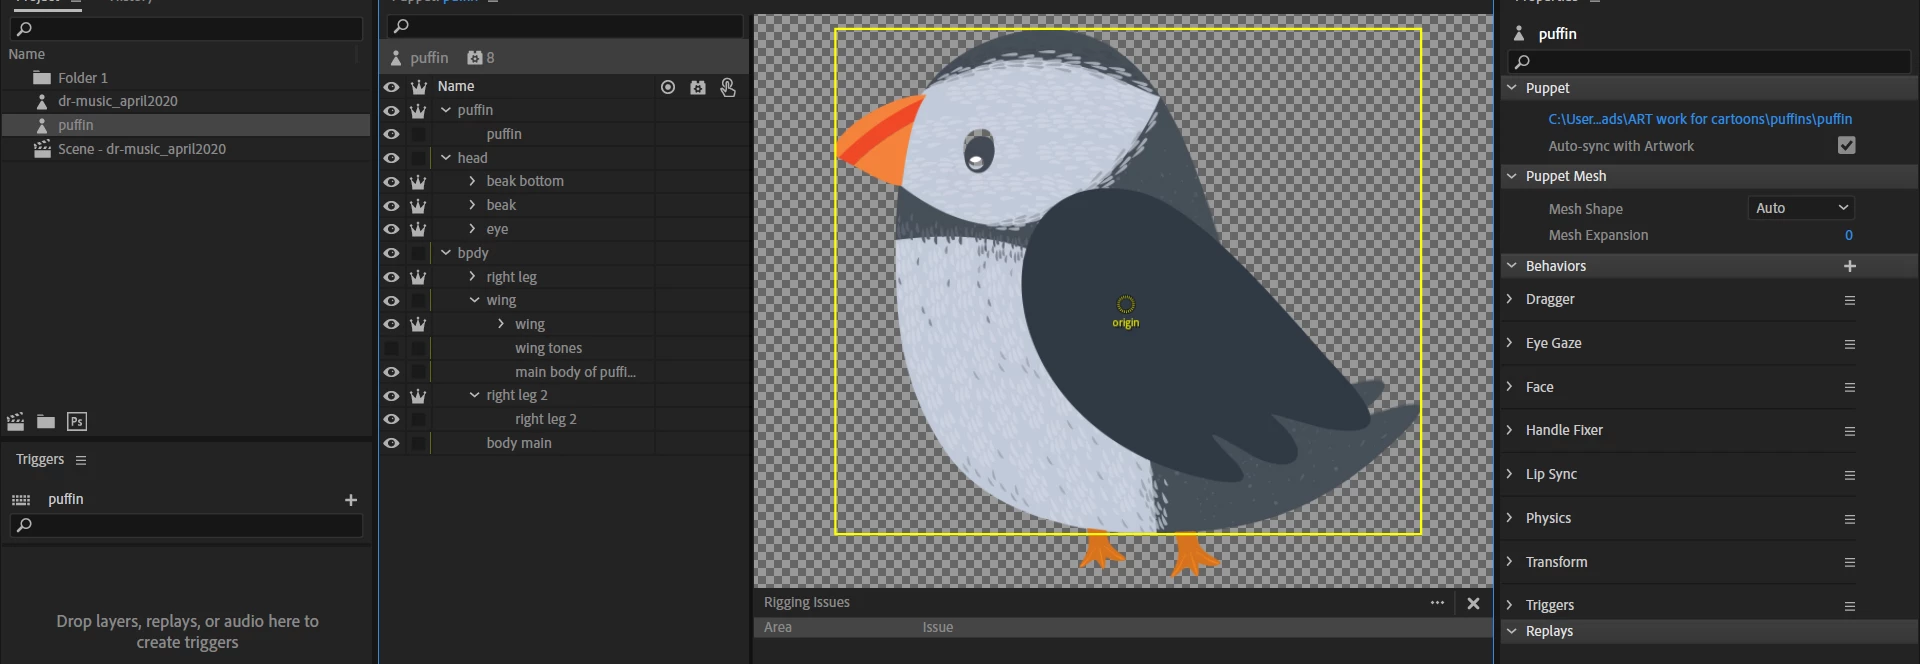
Task: Expand the Transform behavior
Action: (x=1510, y=561)
